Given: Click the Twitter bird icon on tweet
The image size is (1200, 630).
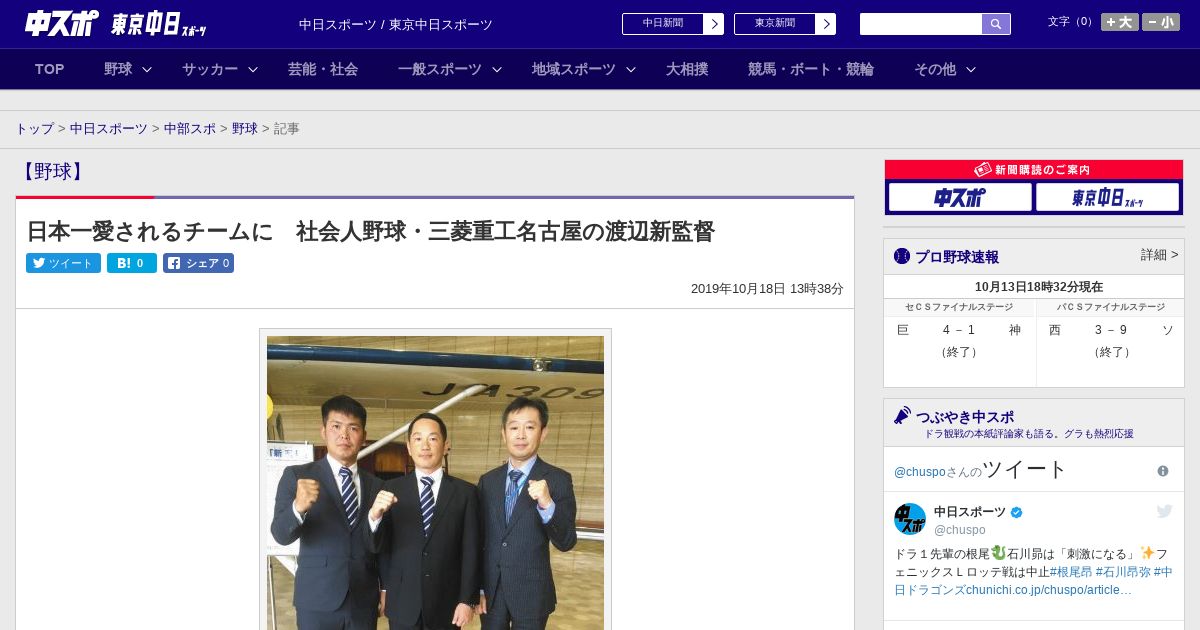Looking at the screenshot, I should pyautogui.click(x=1164, y=511).
